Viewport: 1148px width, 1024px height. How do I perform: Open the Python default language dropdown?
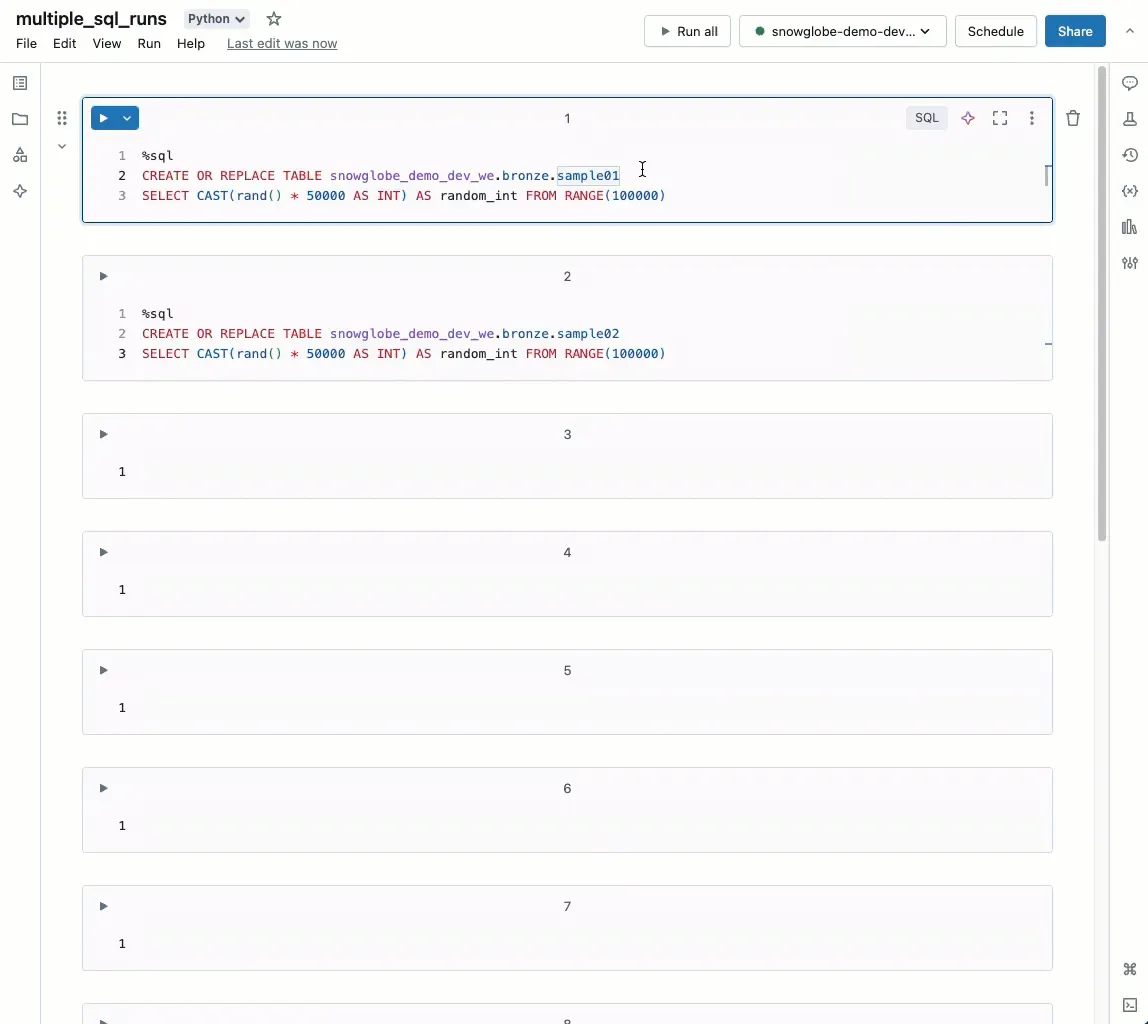point(216,19)
